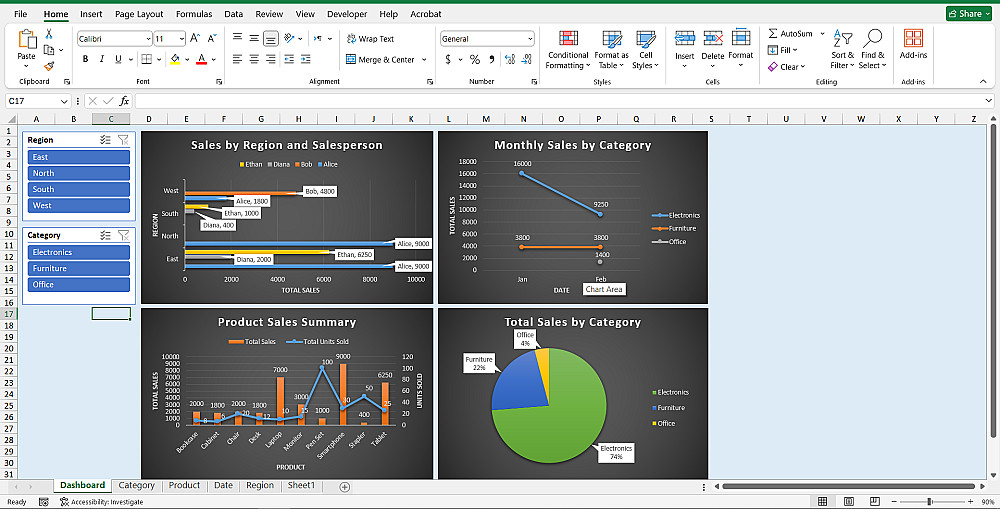Apply Underline formatting
The image size is (1000, 509).
[118, 59]
